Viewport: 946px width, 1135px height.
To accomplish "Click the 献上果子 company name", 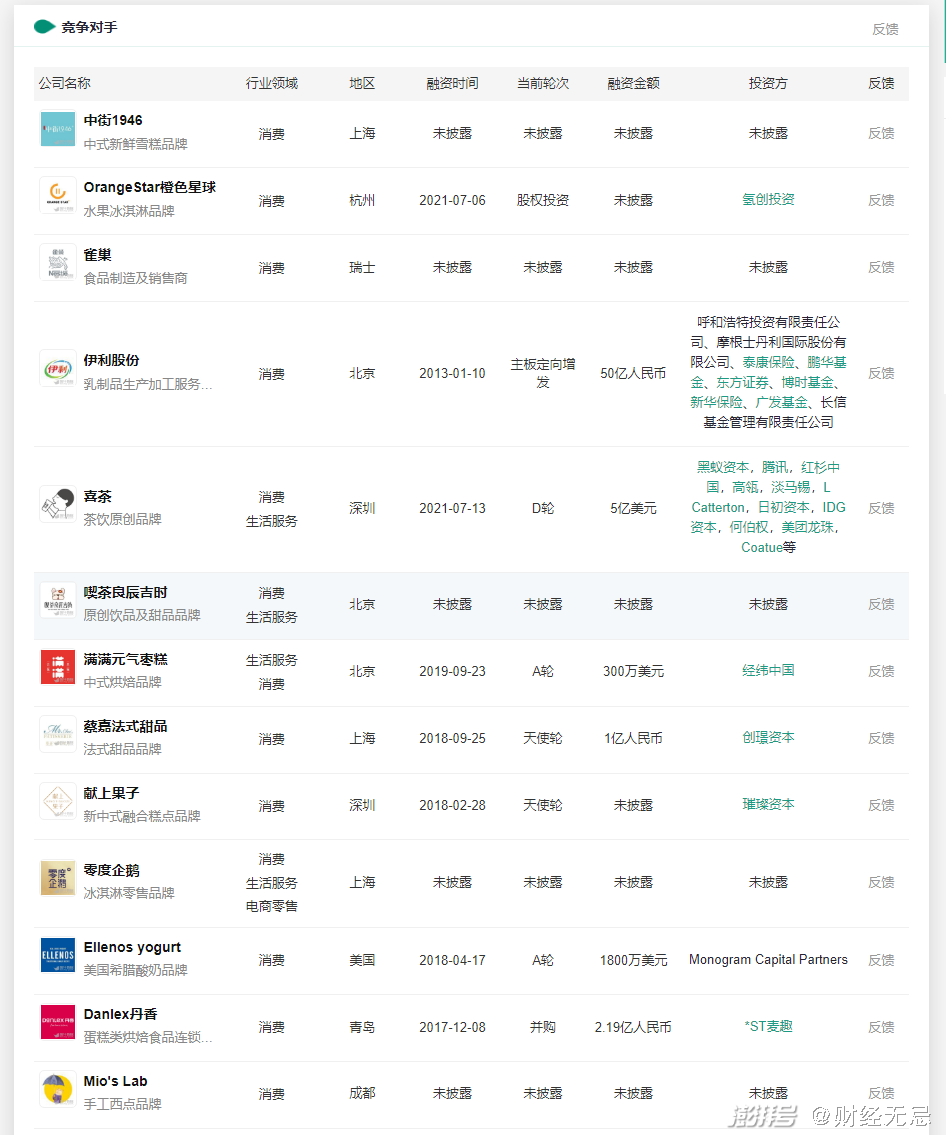I will (112, 793).
